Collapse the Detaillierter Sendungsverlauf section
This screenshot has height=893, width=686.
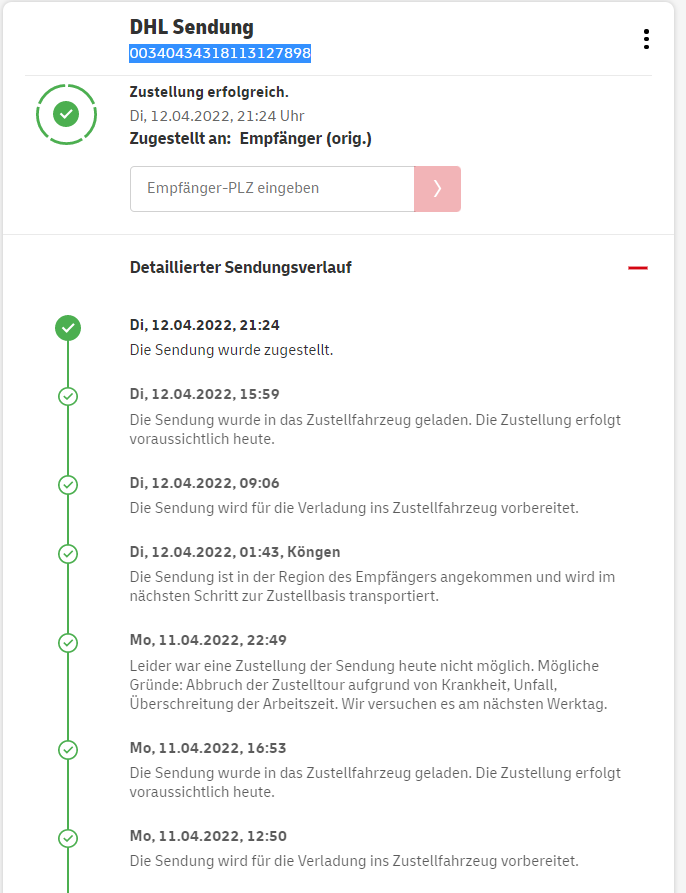637,268
